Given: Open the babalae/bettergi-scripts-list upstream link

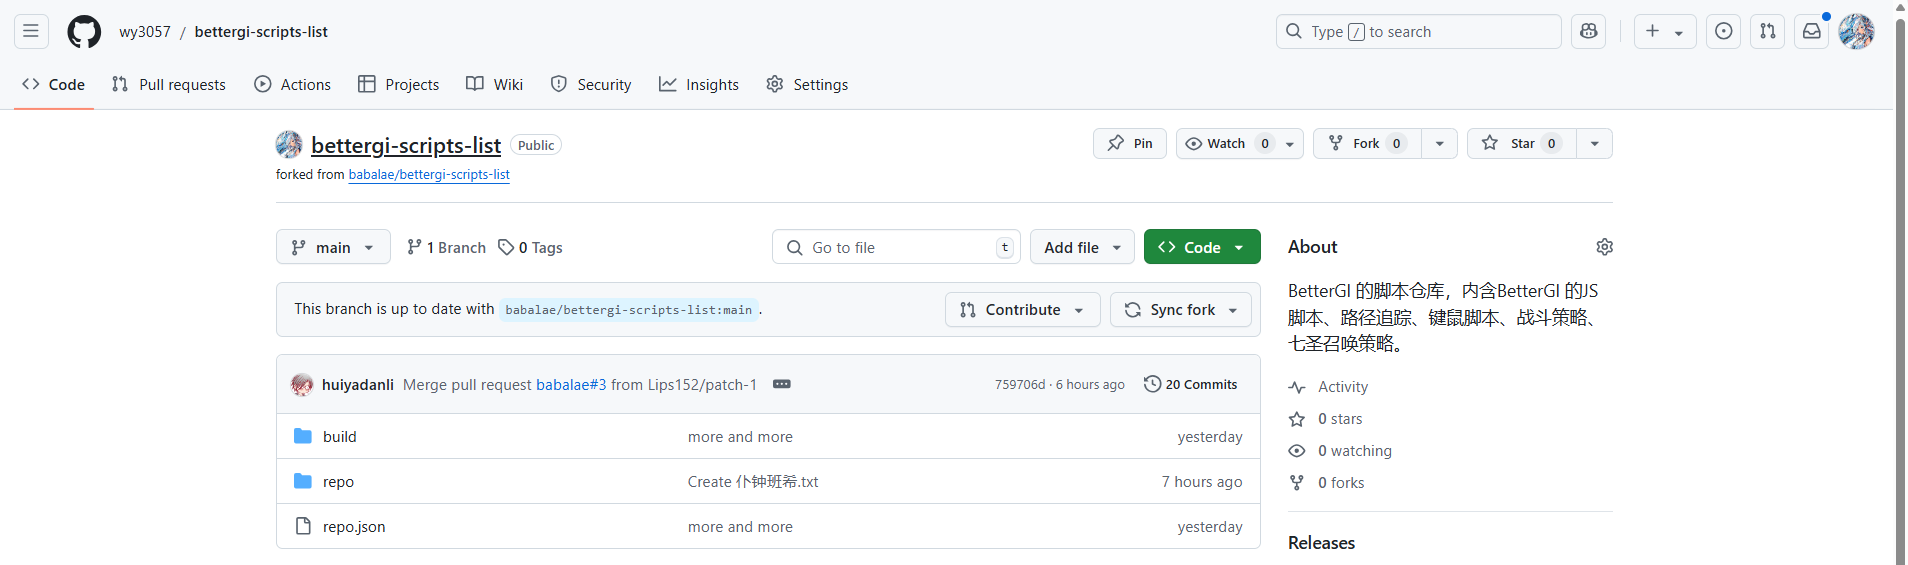Looking at the screenshot, I should pos(429,174).
